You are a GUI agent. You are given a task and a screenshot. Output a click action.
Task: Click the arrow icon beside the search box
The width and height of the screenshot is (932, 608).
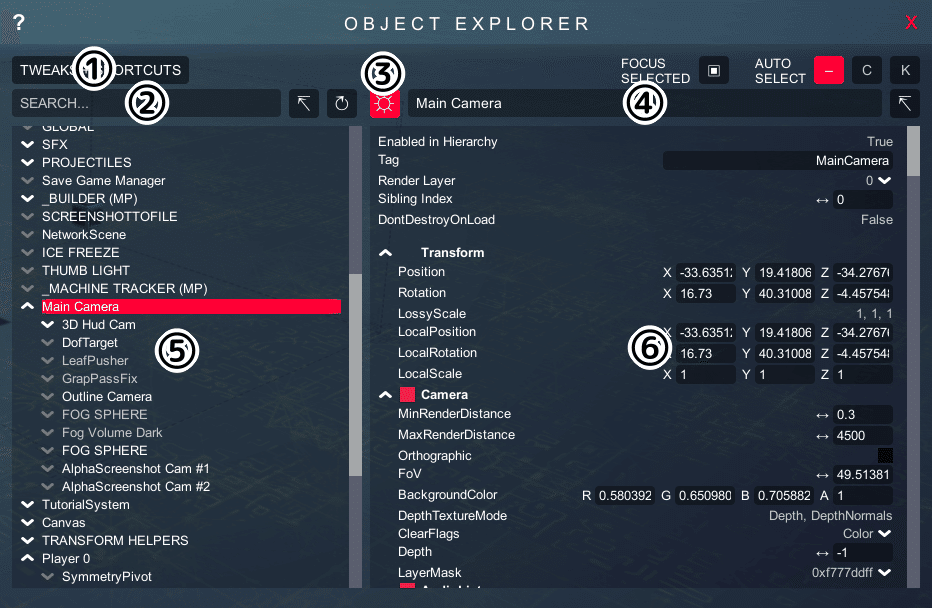(304, 103)
